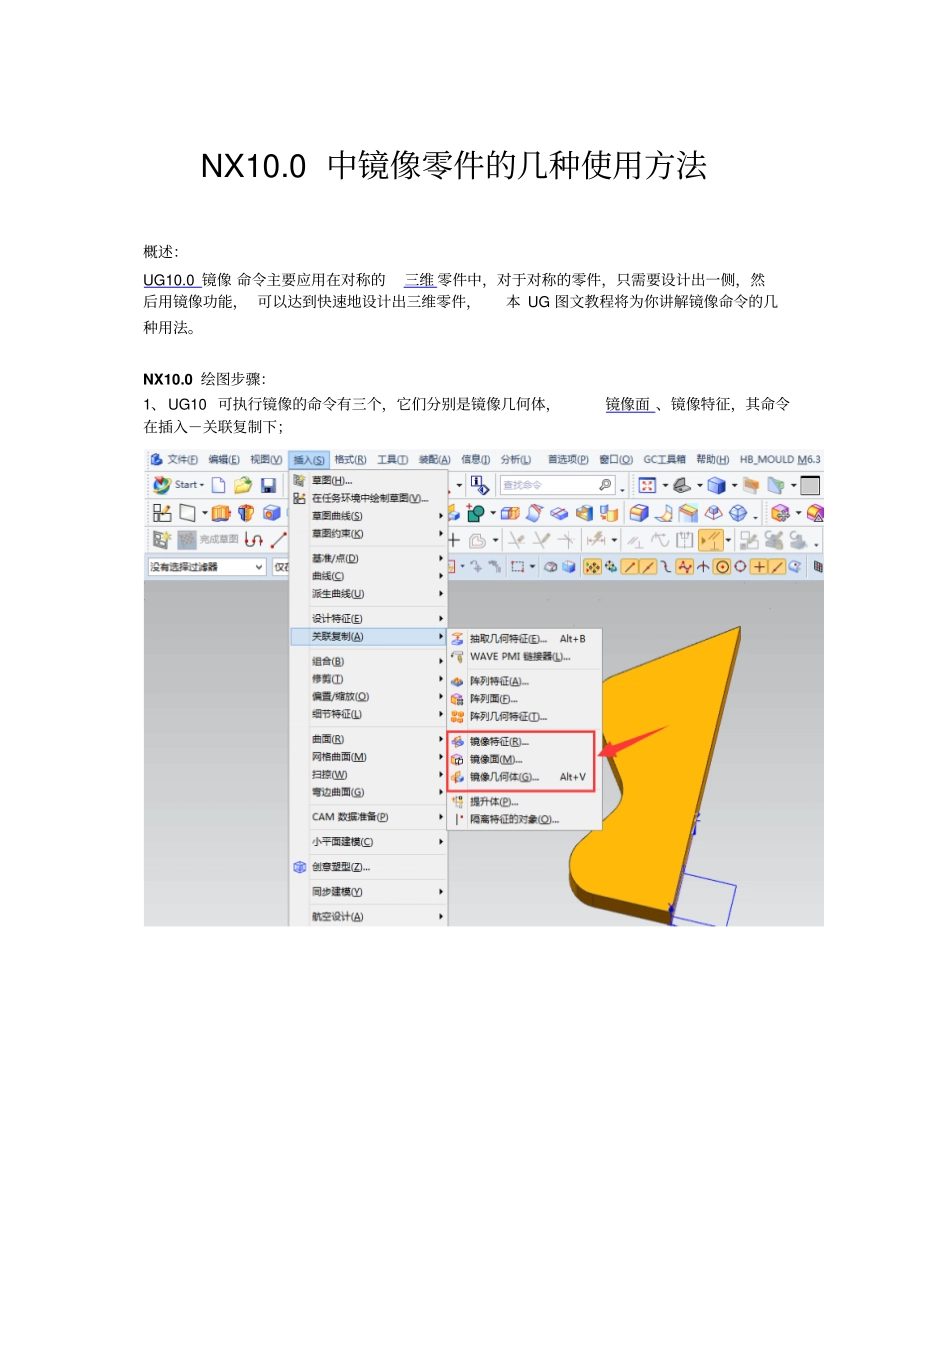This screenshot has height=1345, width=950.
Task: Choose 在任务环境中绘制草图(V)... menu entry
Action: pos(369,498)
